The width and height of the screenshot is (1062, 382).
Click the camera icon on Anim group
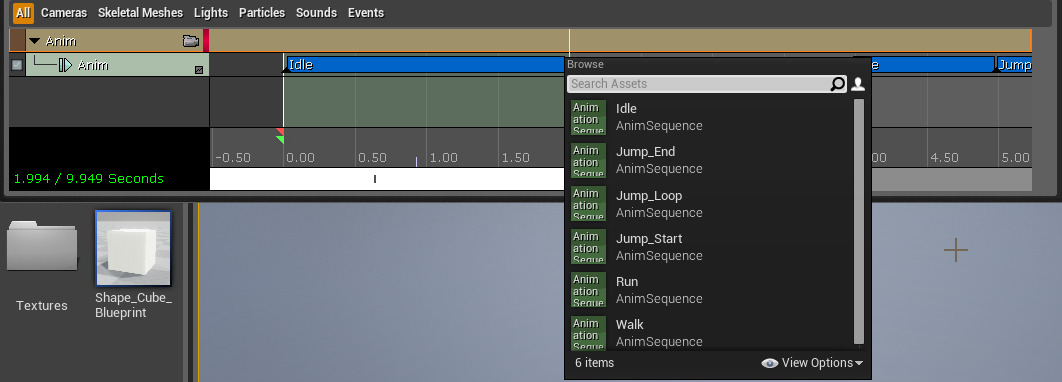tap(190, 41)
